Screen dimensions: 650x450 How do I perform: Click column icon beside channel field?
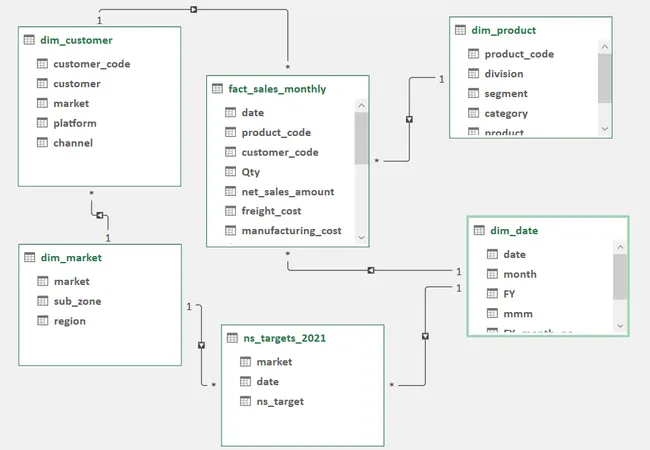42,143
